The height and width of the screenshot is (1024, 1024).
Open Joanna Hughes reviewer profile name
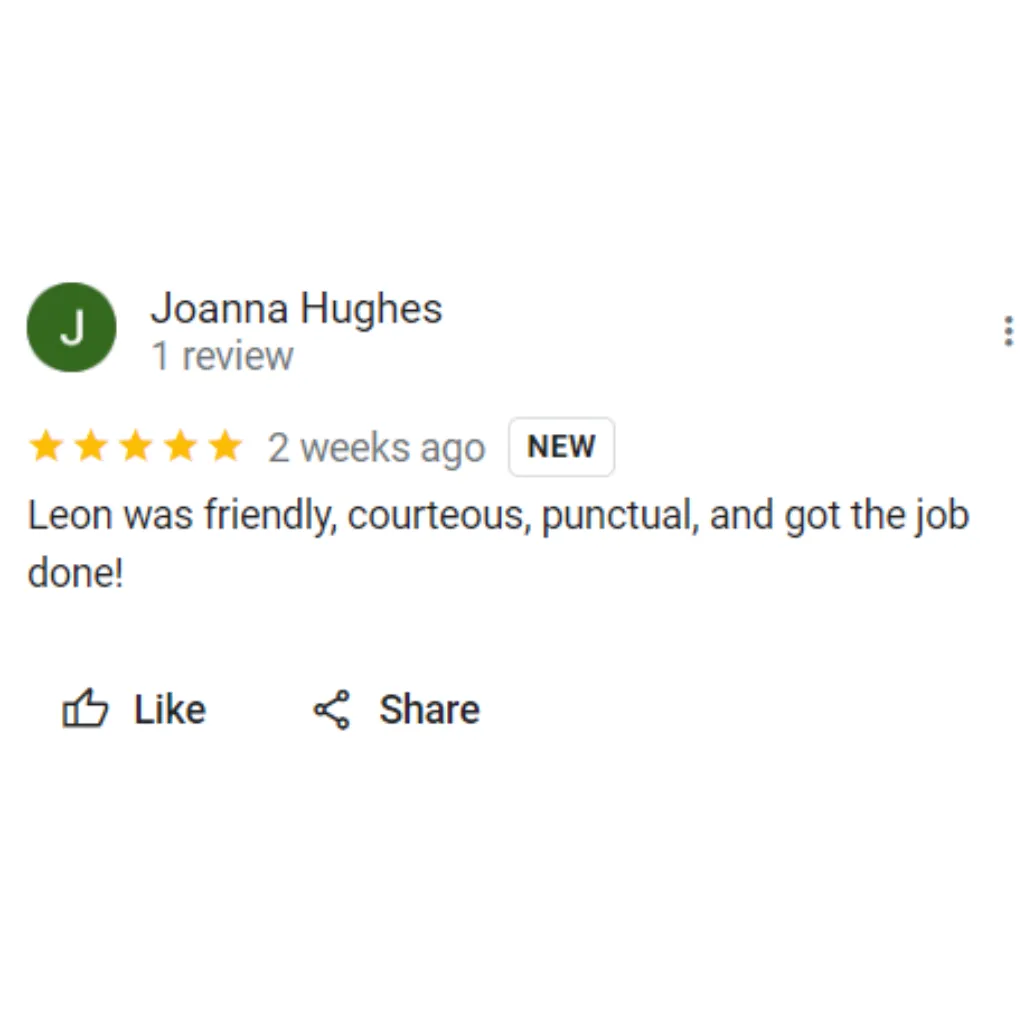296,308
